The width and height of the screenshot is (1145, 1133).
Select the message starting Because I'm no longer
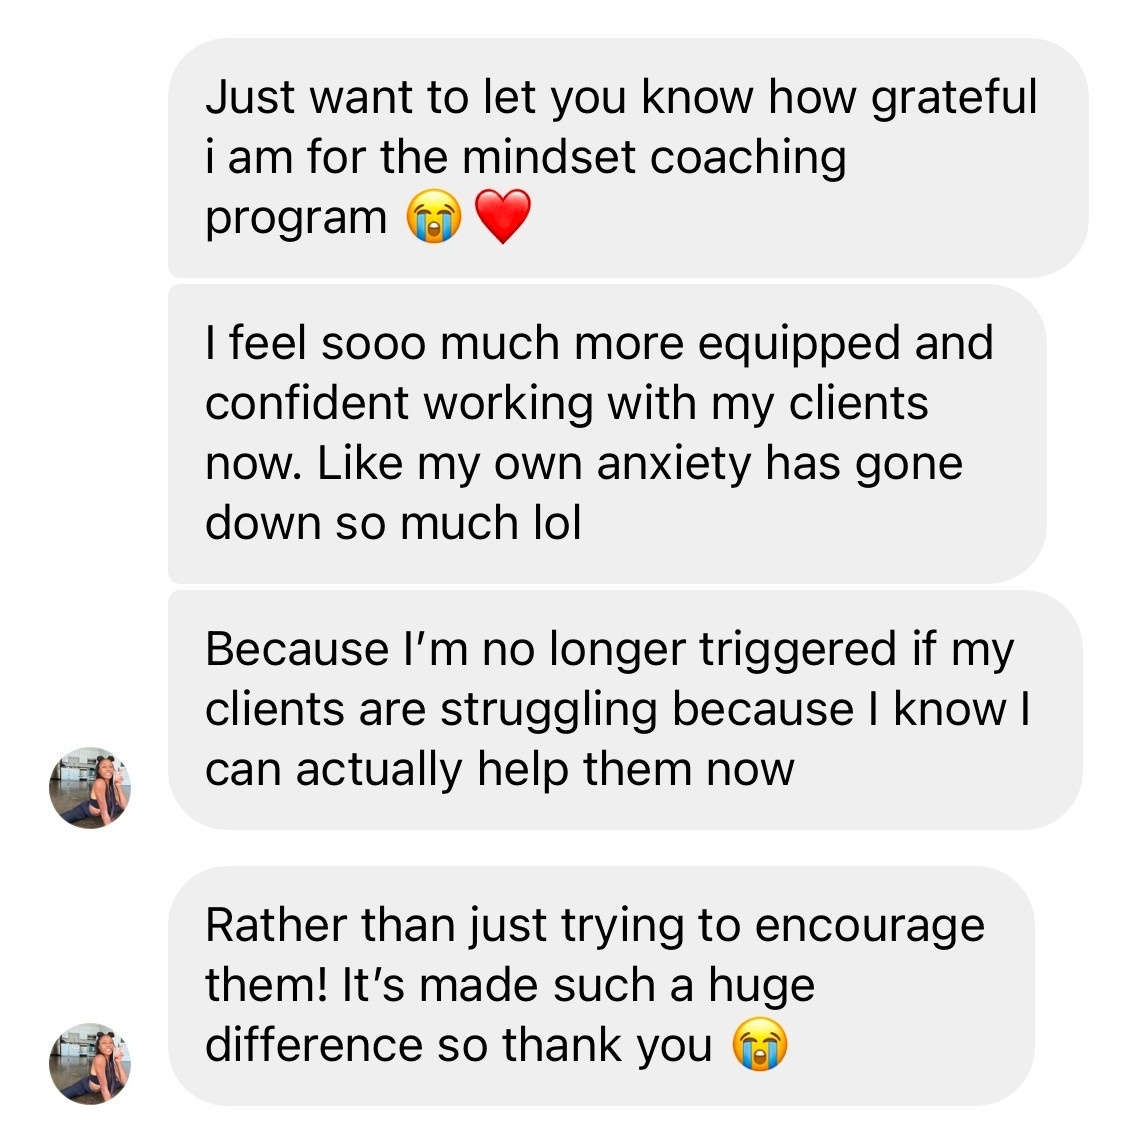point(625,710)
